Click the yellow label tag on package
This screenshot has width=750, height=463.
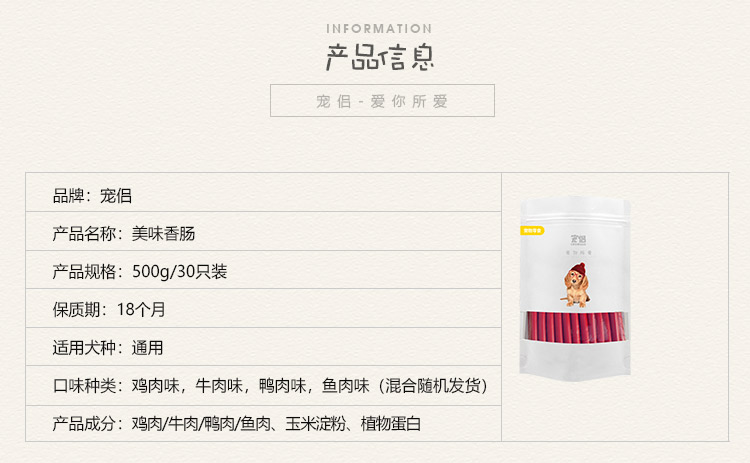[532, 231]
